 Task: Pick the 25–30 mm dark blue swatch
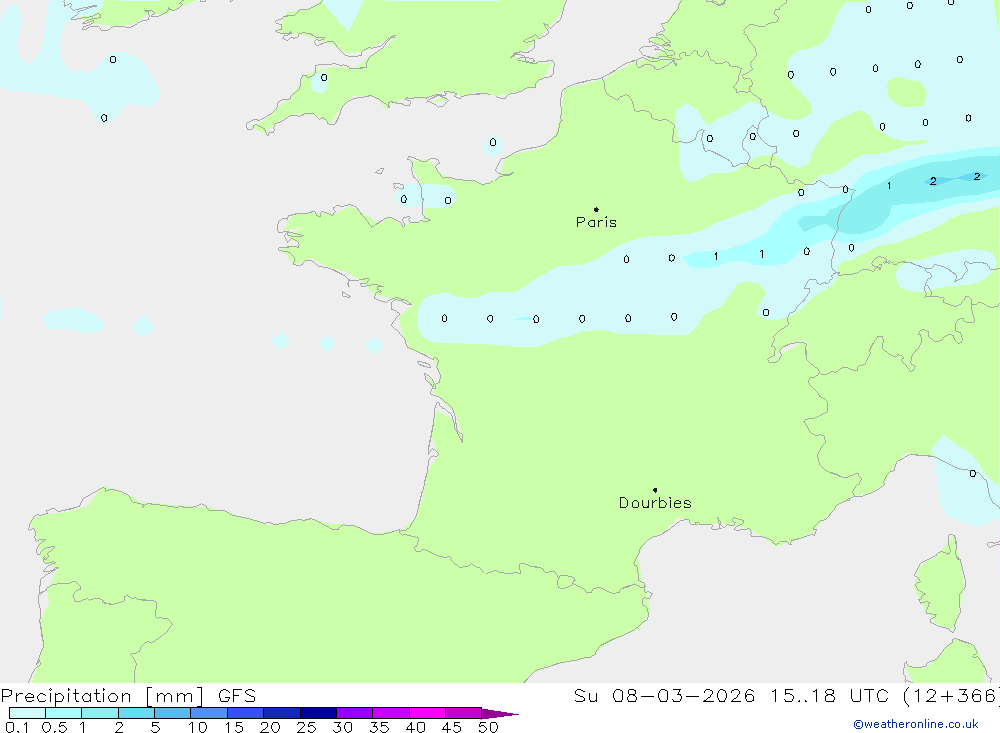(318, 713)
